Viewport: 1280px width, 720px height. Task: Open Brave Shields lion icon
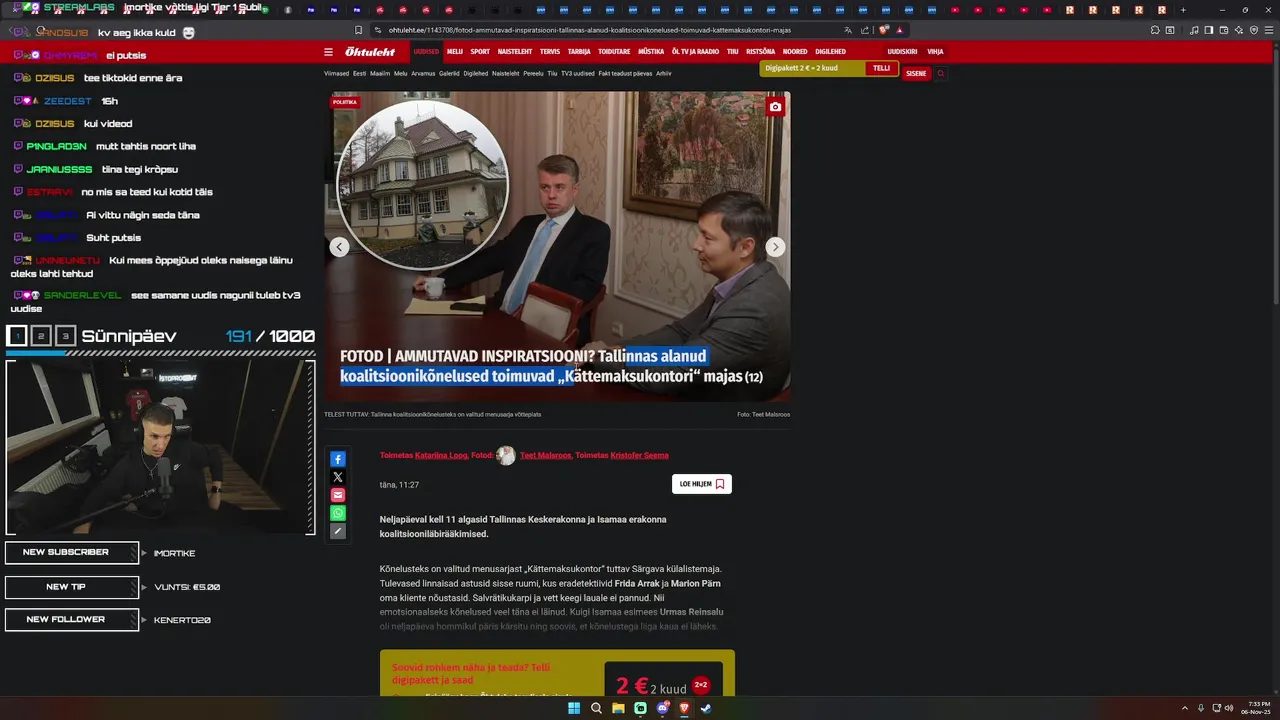(x=883, y=30)
